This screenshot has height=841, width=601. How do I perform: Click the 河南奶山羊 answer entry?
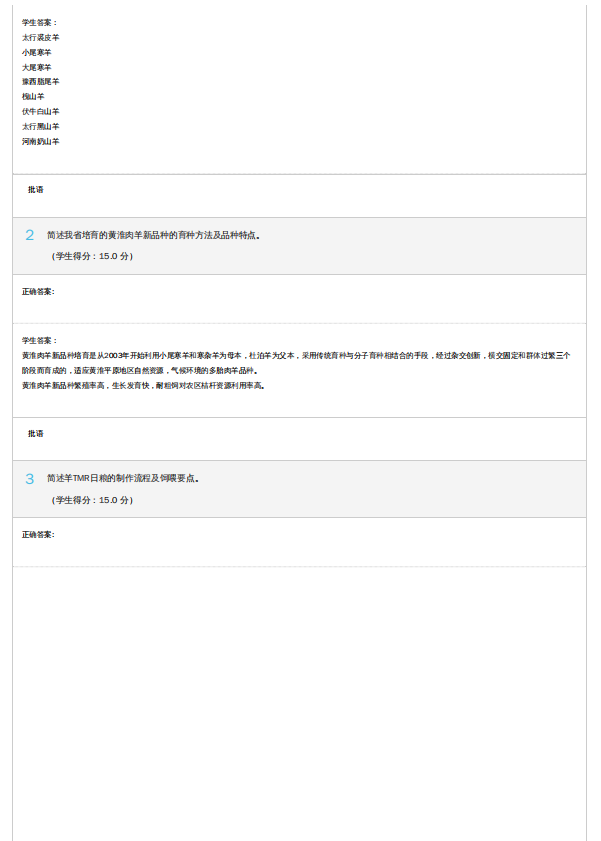click(41, 142)
